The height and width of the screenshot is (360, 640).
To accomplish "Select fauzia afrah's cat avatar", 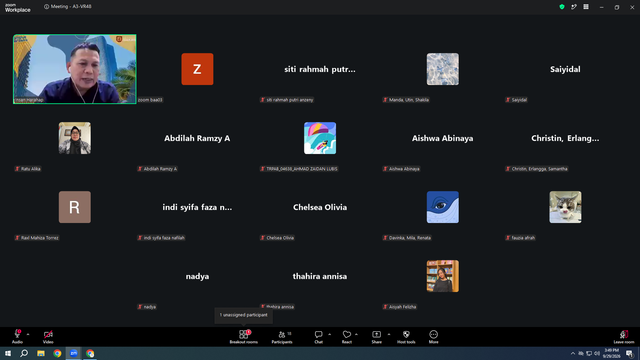I will [x=565, y=207].
